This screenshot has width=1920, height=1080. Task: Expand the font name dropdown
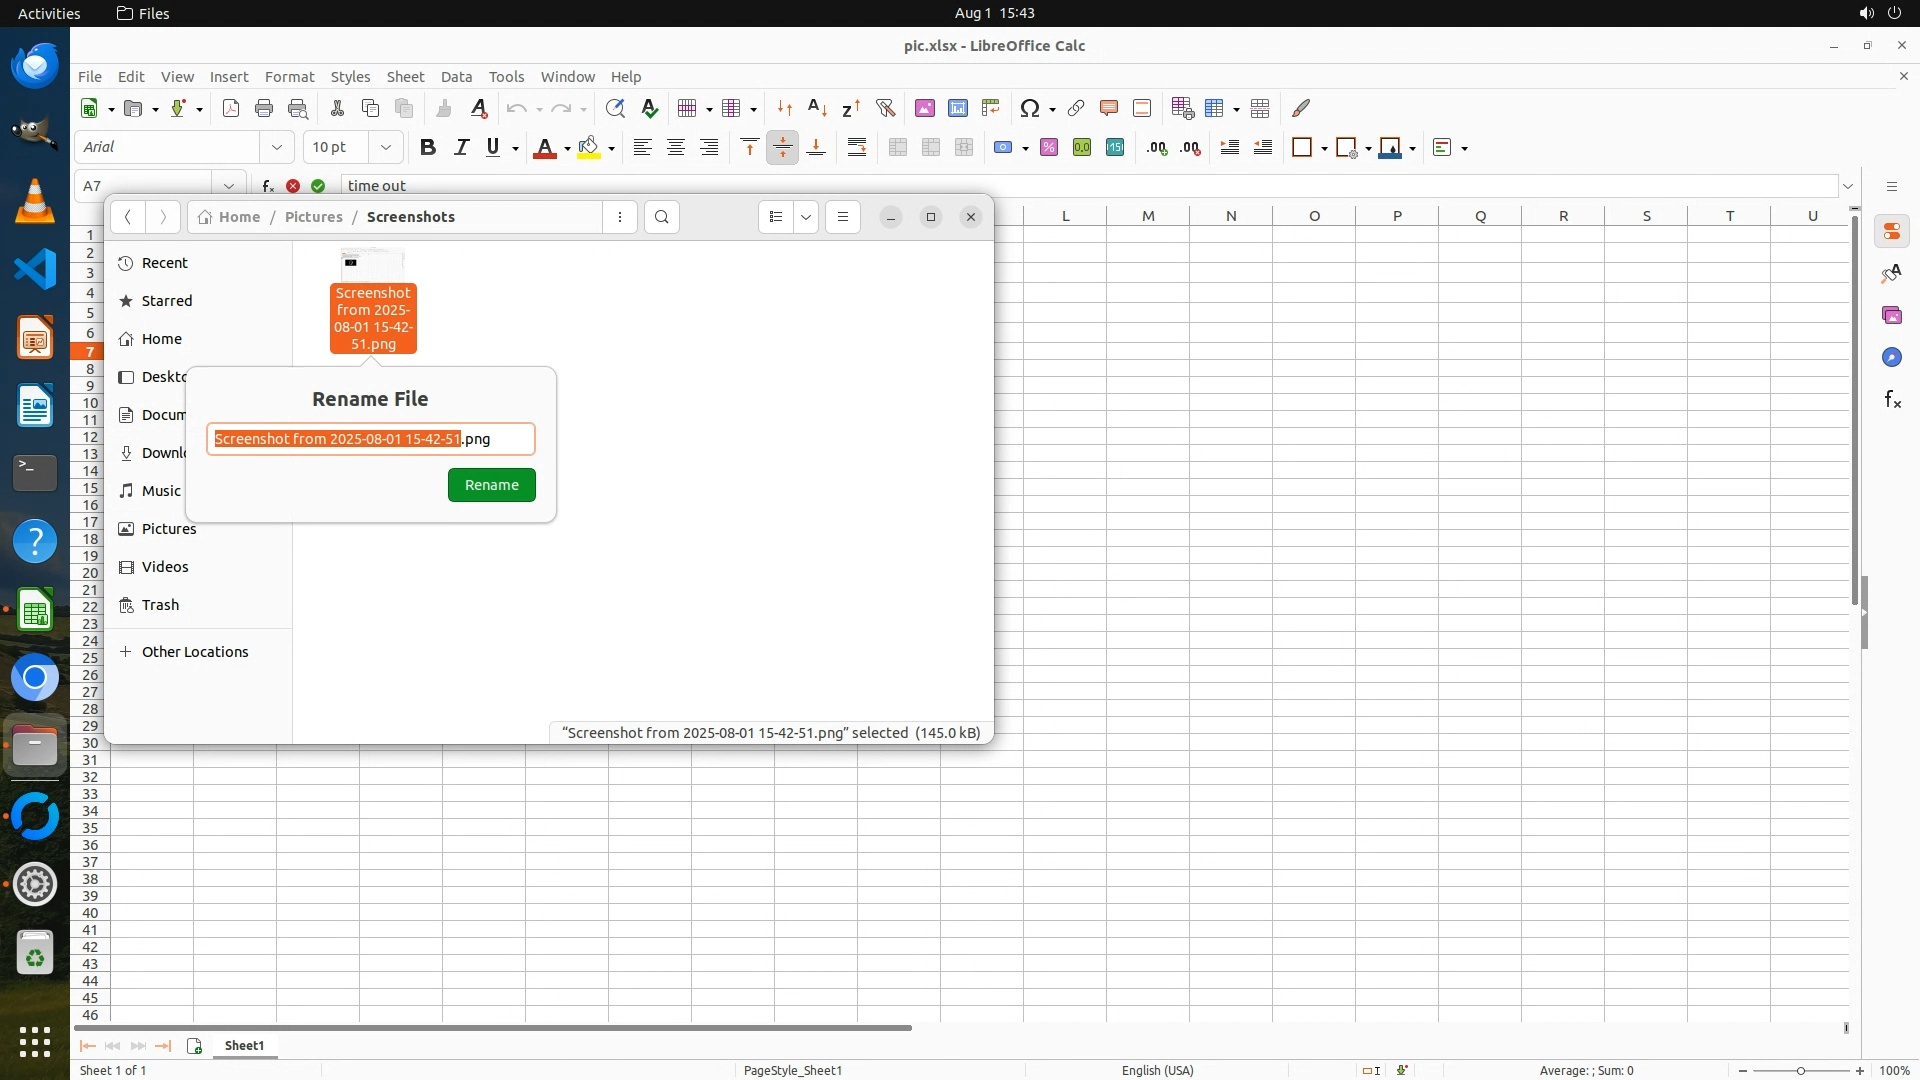pos(277,147)
